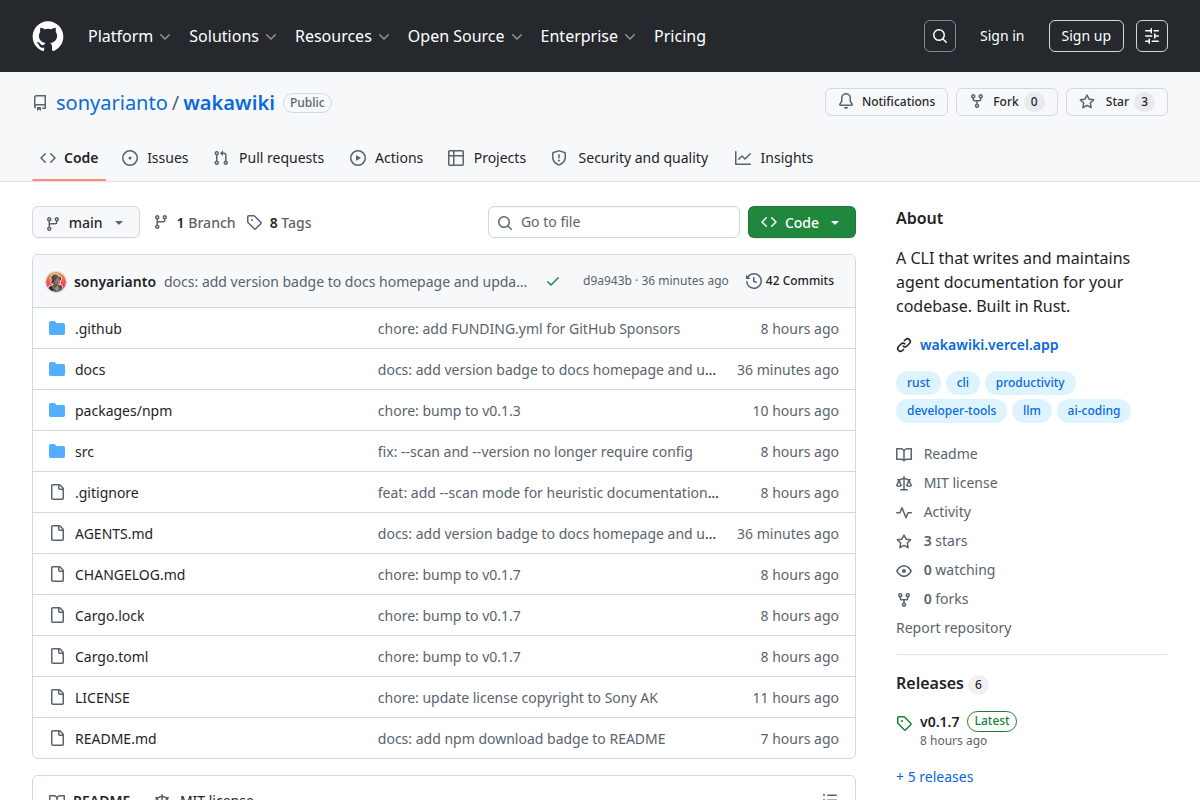Expand the Enterprise menu

[x=588, y=36]
